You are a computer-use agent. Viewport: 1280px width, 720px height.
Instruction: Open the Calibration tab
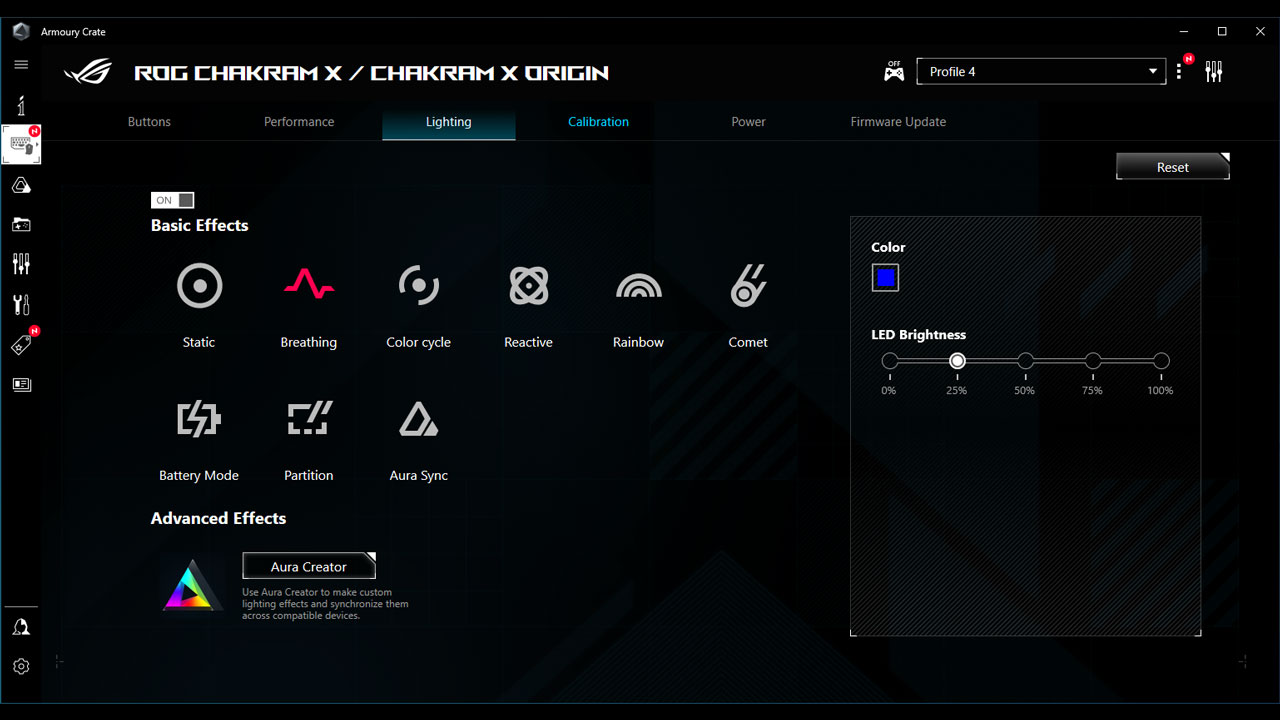click(x=598, y=122)
